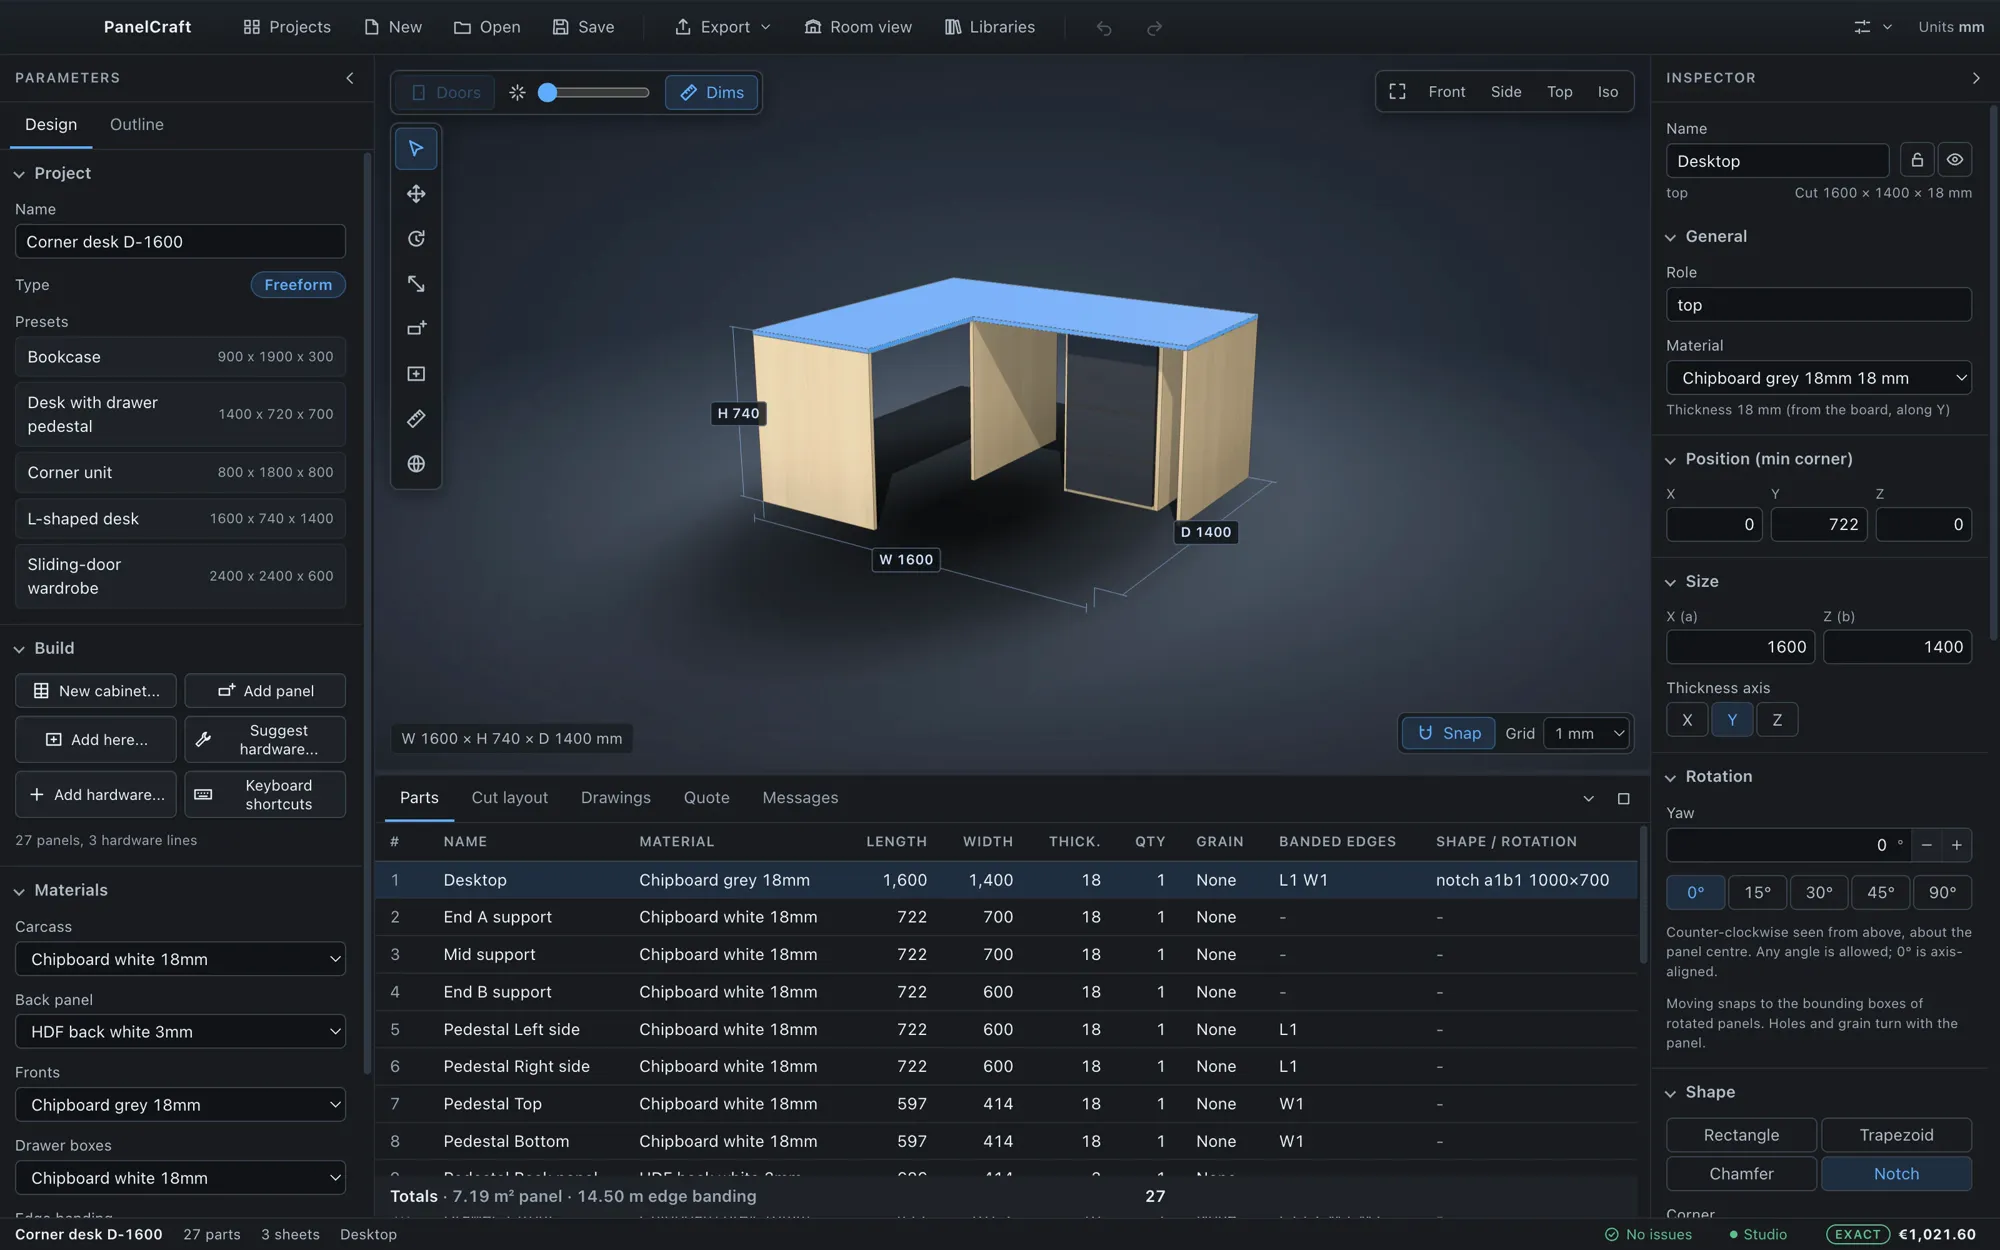Adjust the exploded view slider handle
This screenshot has height=1250, width=2000.
click(x=547, y=93)
